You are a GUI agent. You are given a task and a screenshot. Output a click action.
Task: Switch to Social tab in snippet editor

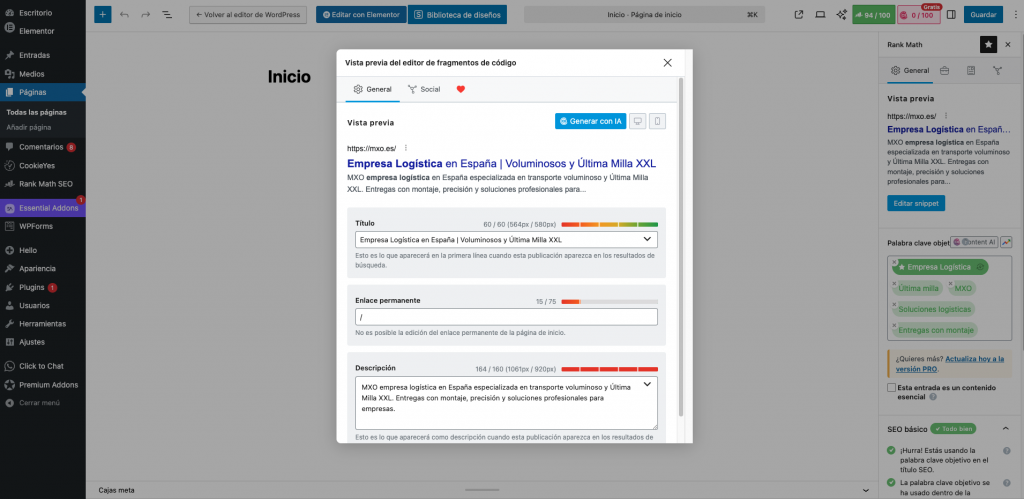tap(424, 89)
